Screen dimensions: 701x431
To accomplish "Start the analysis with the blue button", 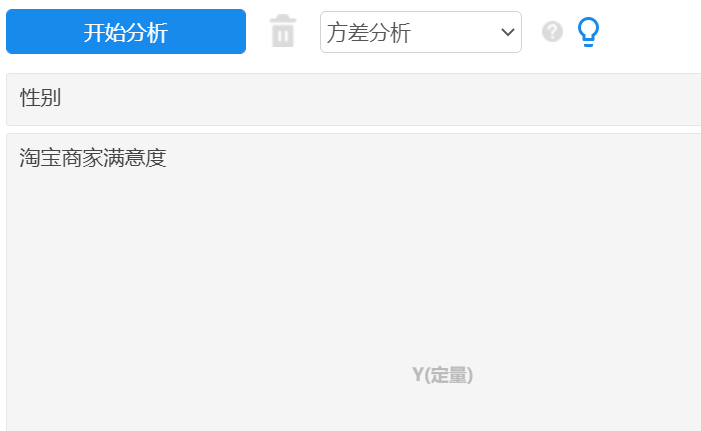I will pyautogui.click(x=126, y=32).
